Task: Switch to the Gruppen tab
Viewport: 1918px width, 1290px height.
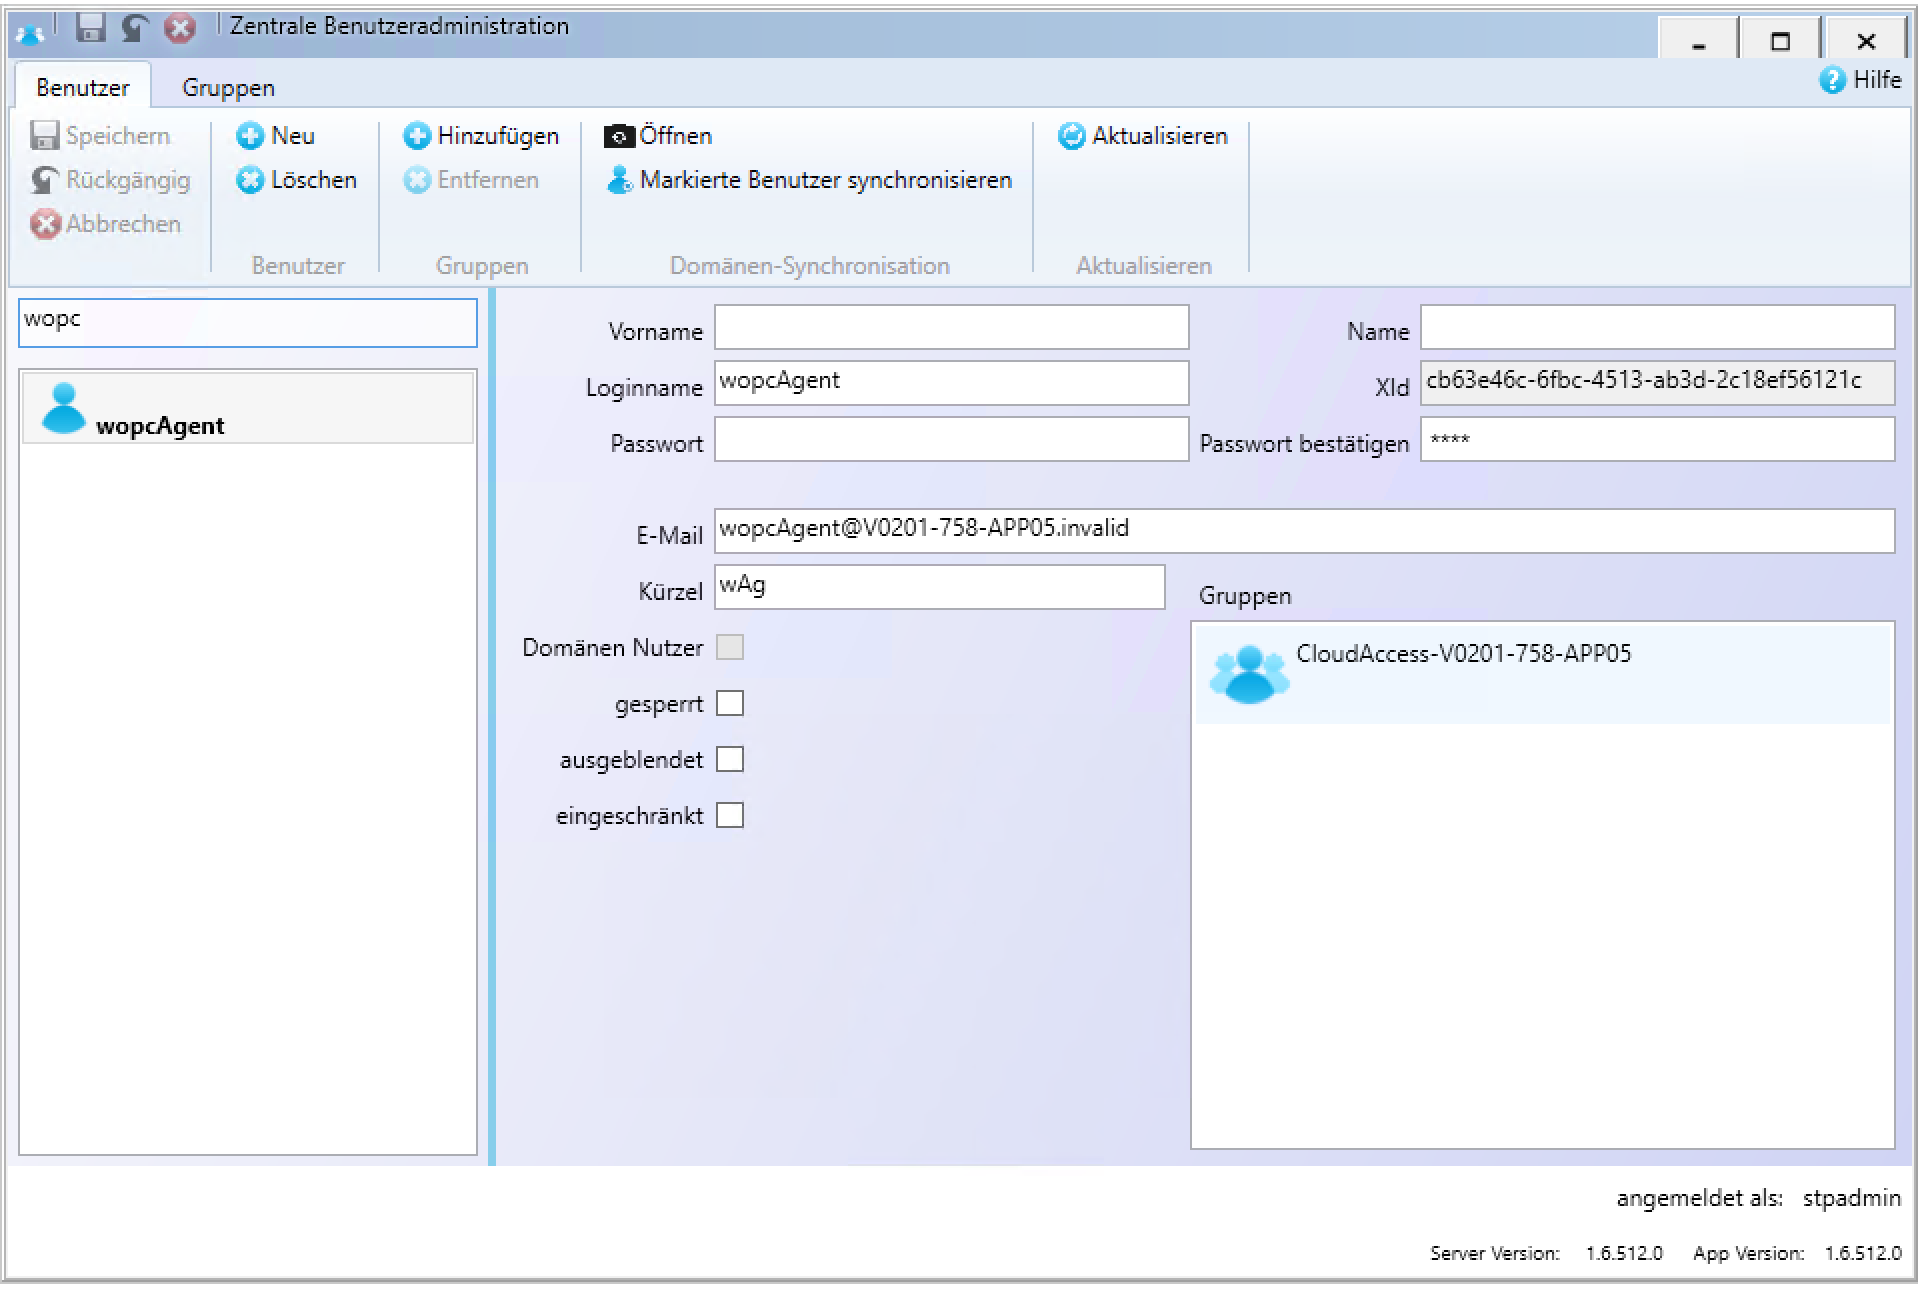Action: click(x=228, y=87)
